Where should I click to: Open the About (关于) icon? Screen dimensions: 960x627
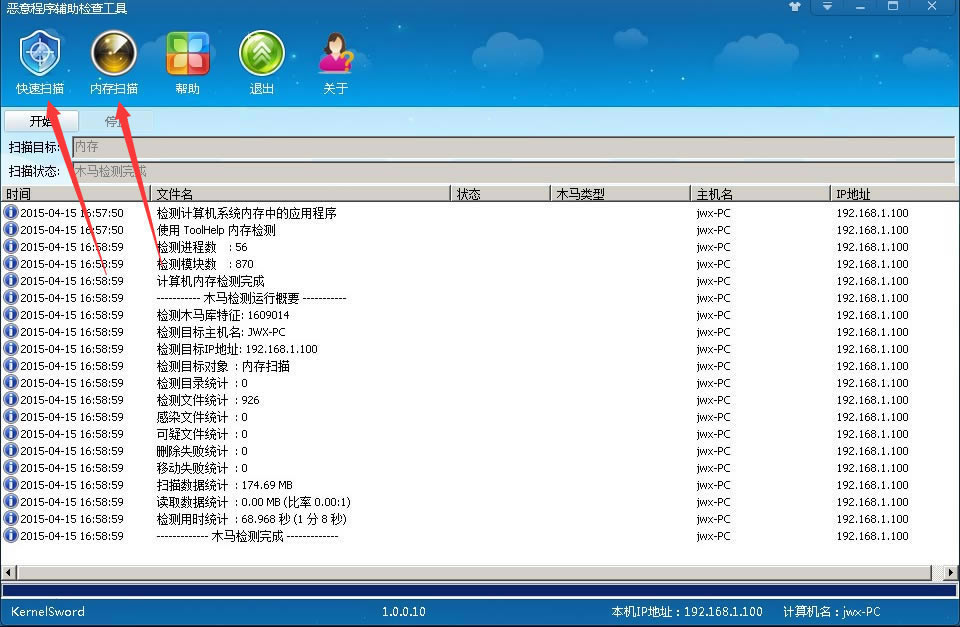[336, 62]
